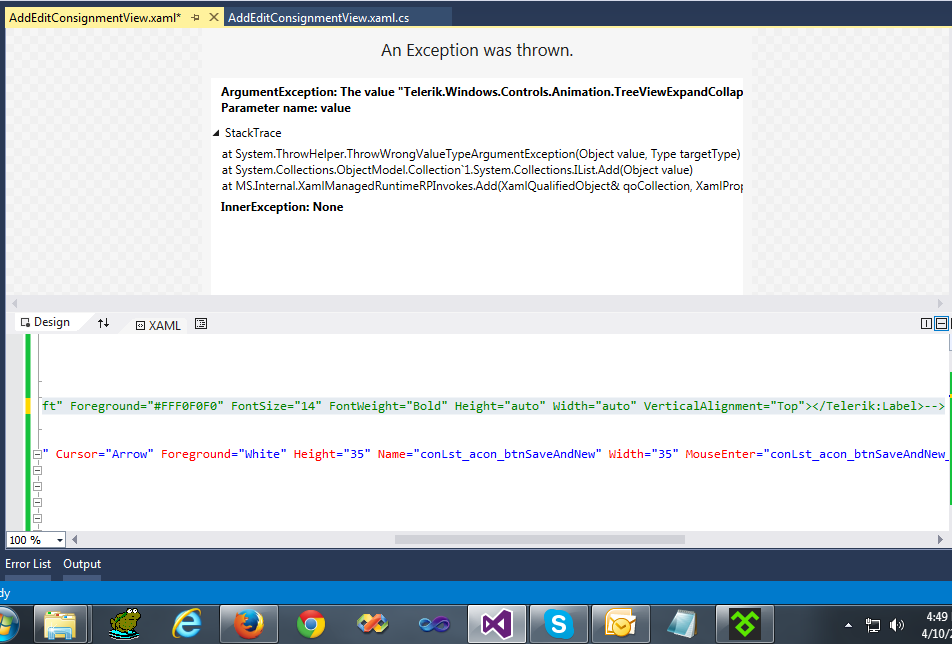Open the frog icon app on the taskbar
The height and width of the screenshot is (646, 952).
pos(125,624)
